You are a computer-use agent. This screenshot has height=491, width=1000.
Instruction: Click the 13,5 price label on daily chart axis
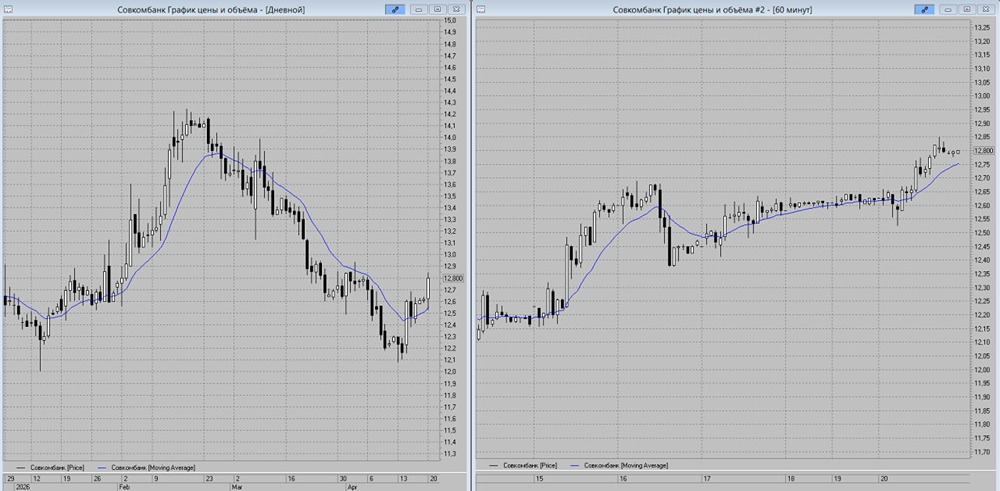tap(449, 196)
